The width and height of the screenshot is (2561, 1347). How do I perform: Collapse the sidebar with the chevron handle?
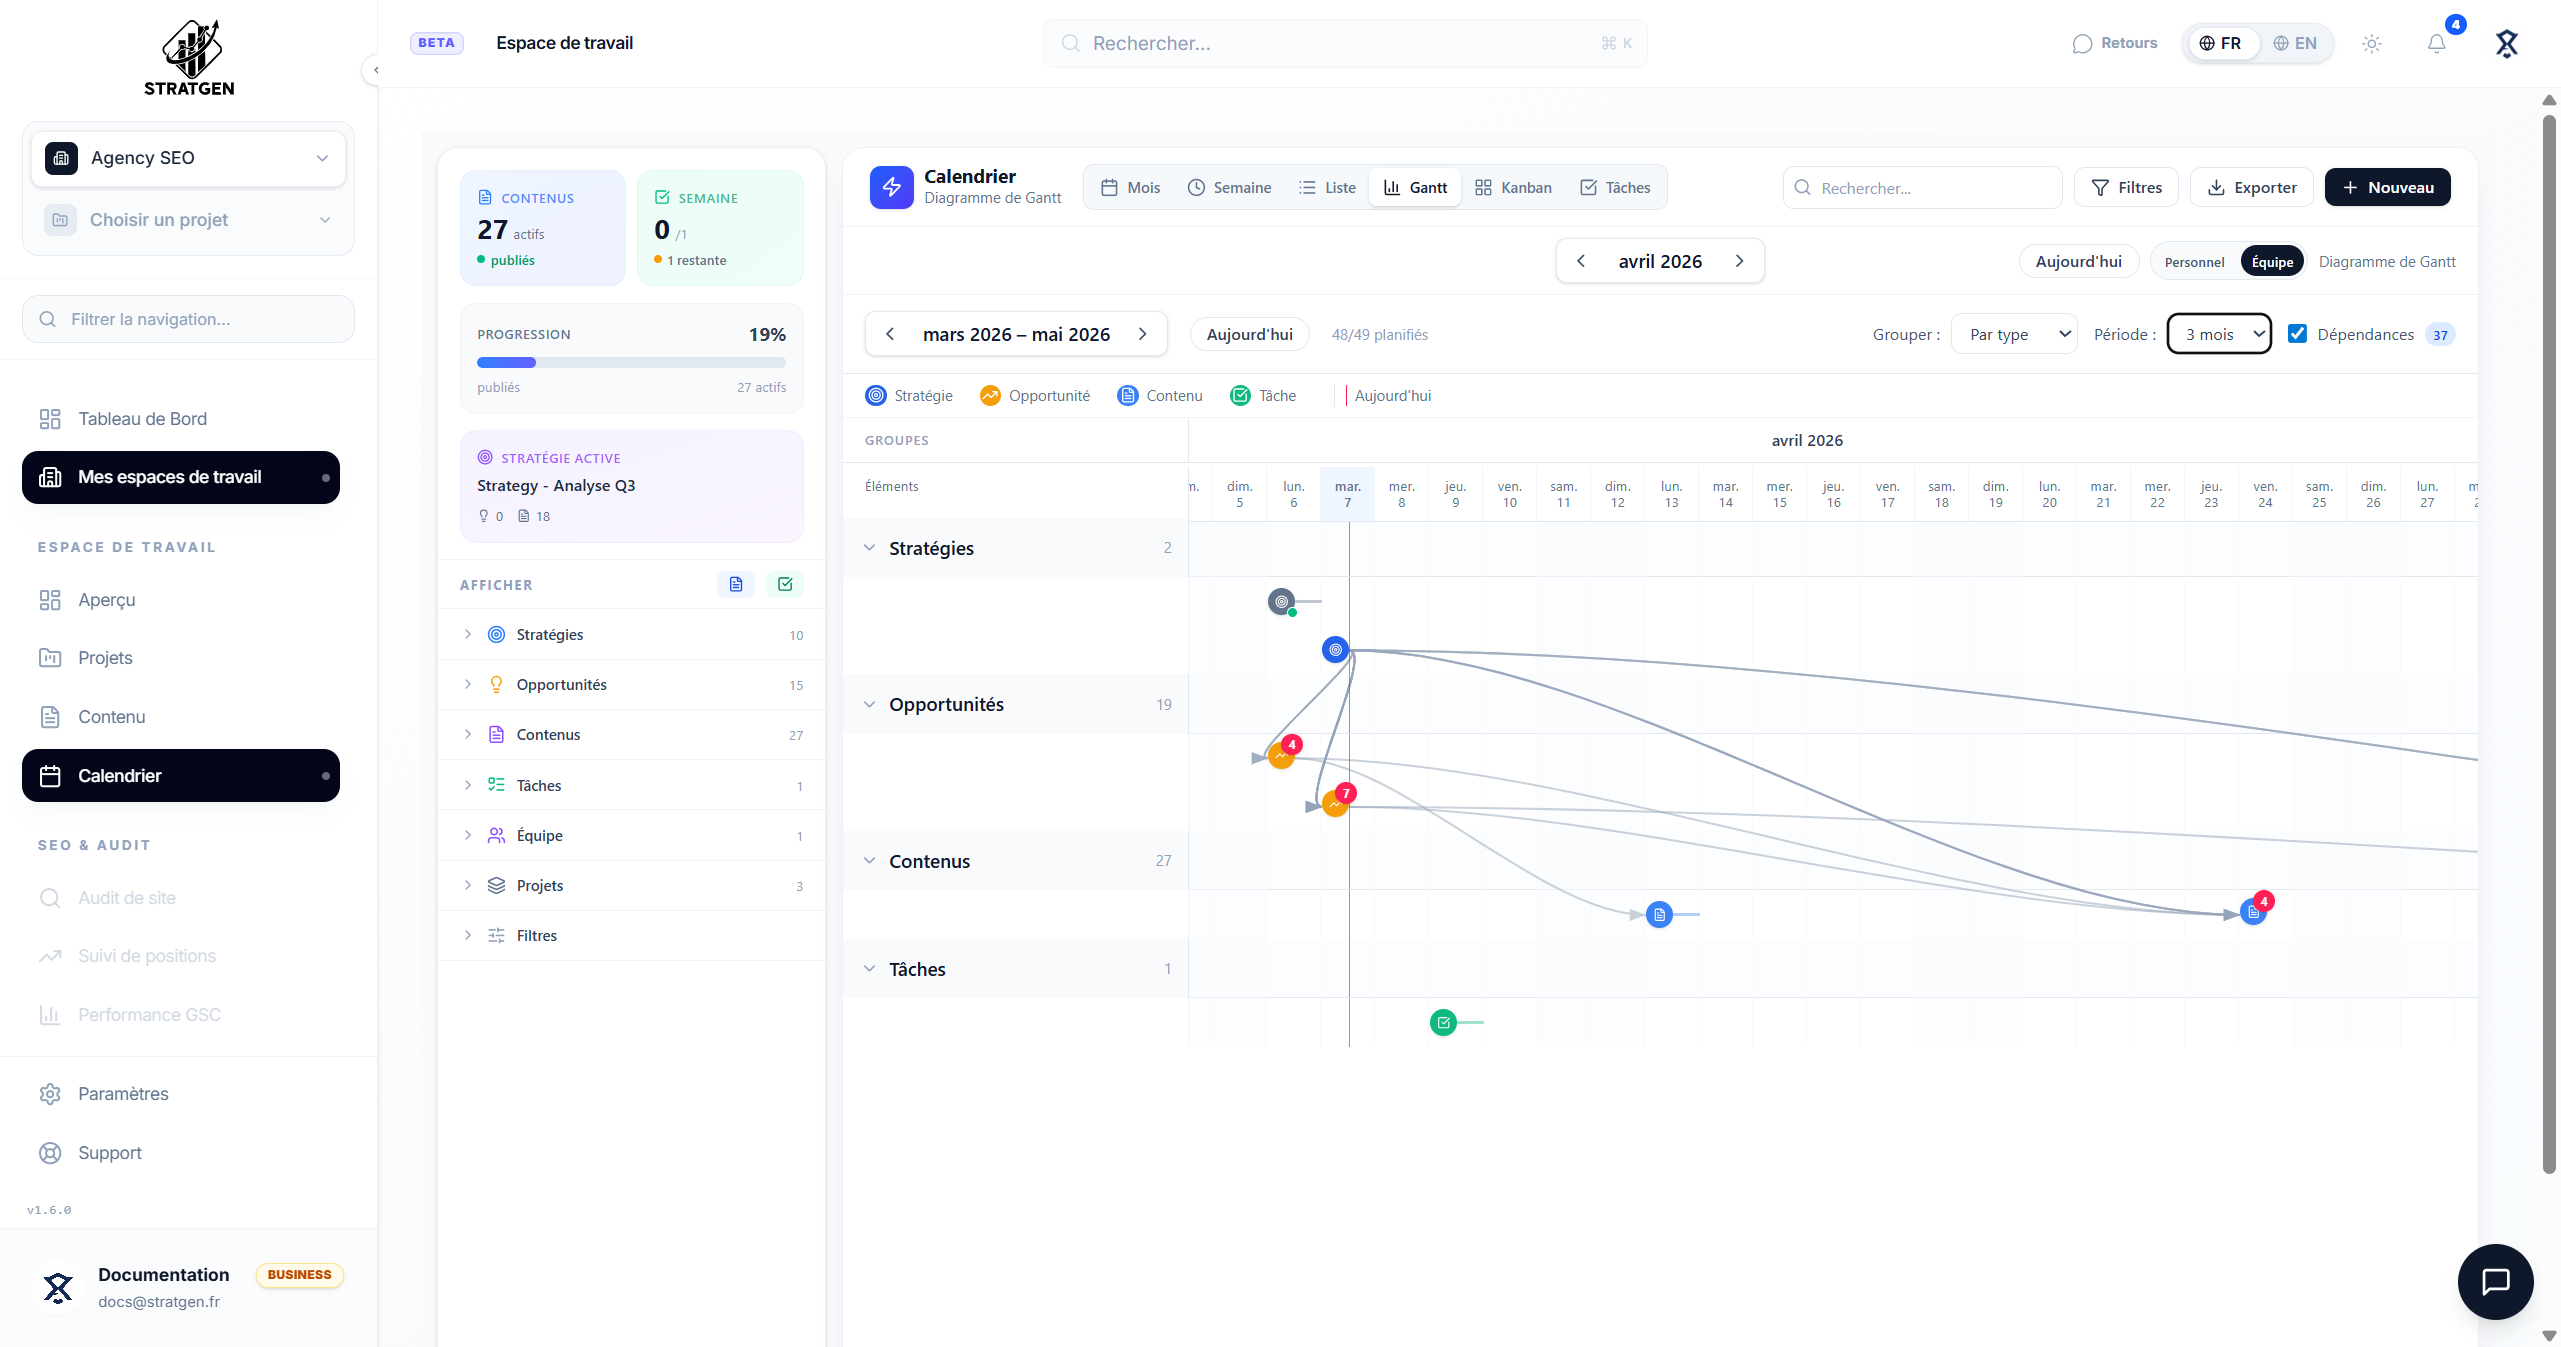[375, 70]
